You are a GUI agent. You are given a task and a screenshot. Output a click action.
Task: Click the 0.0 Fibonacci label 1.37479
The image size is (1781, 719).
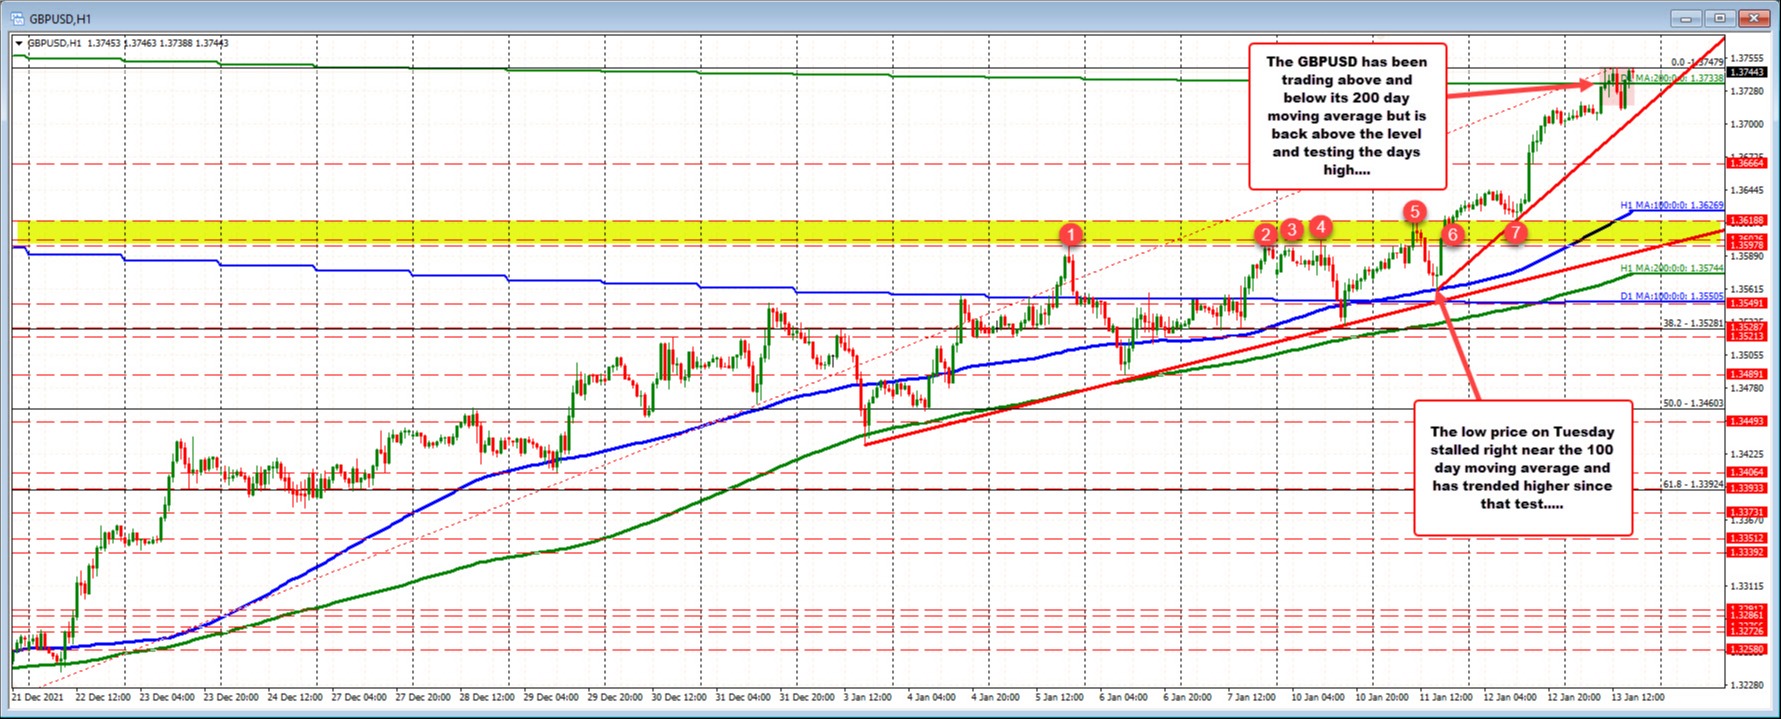coord(1697,62)
